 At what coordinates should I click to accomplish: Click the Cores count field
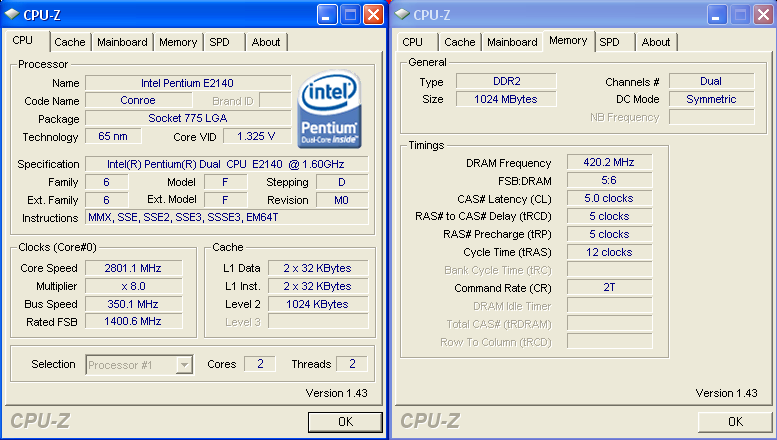pyautogui.click(x=260, y=364)
